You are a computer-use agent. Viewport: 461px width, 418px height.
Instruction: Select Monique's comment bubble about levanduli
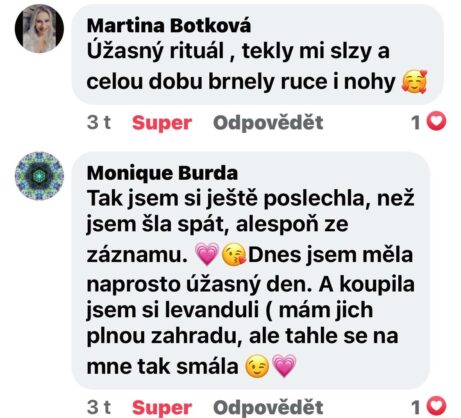click(251, 270)
